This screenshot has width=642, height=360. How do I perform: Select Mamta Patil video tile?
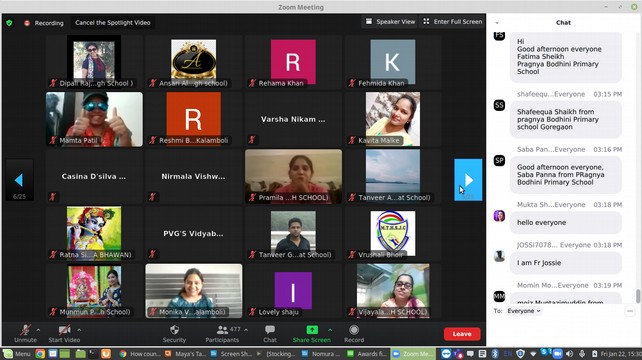tap(94, 119)
